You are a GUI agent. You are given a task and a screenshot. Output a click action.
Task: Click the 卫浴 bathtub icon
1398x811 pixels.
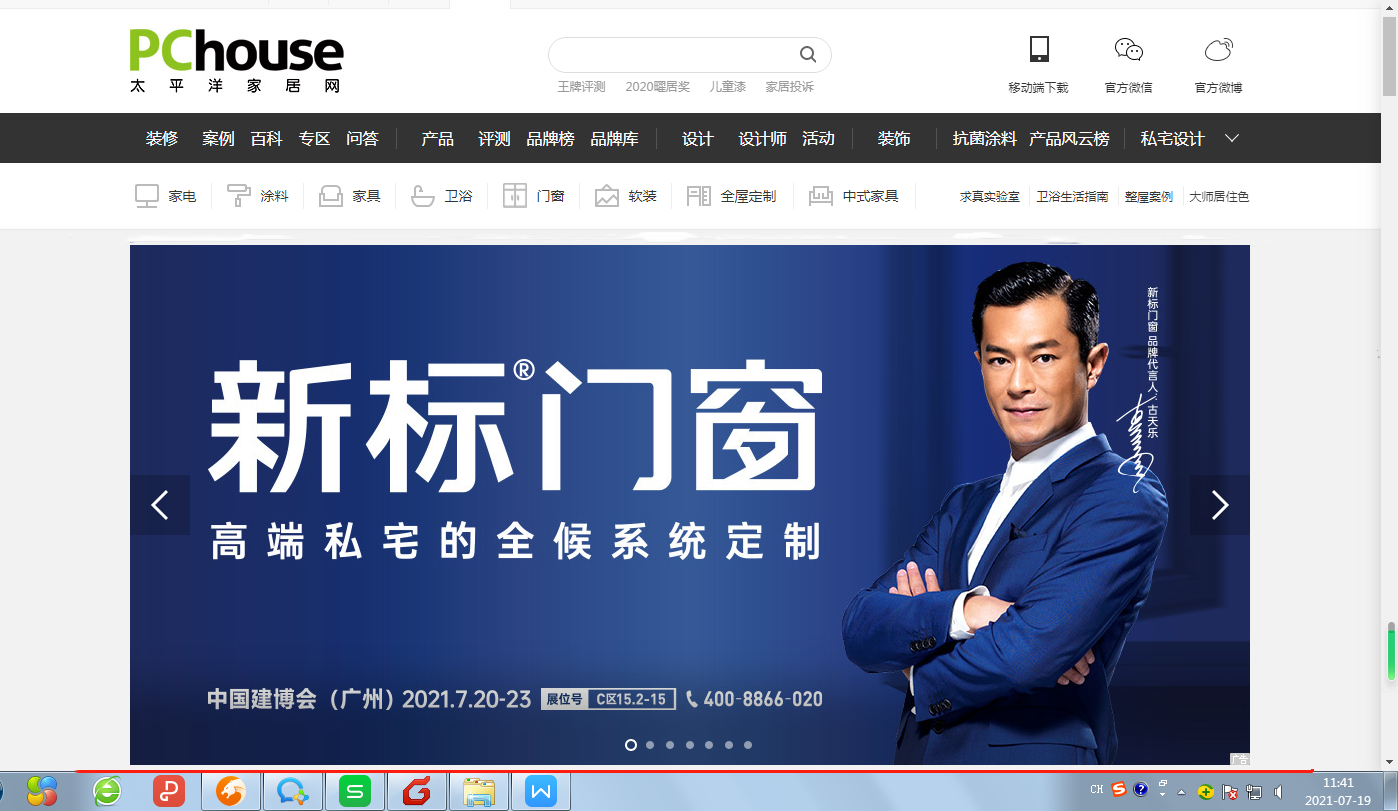(x=423, y=196)
